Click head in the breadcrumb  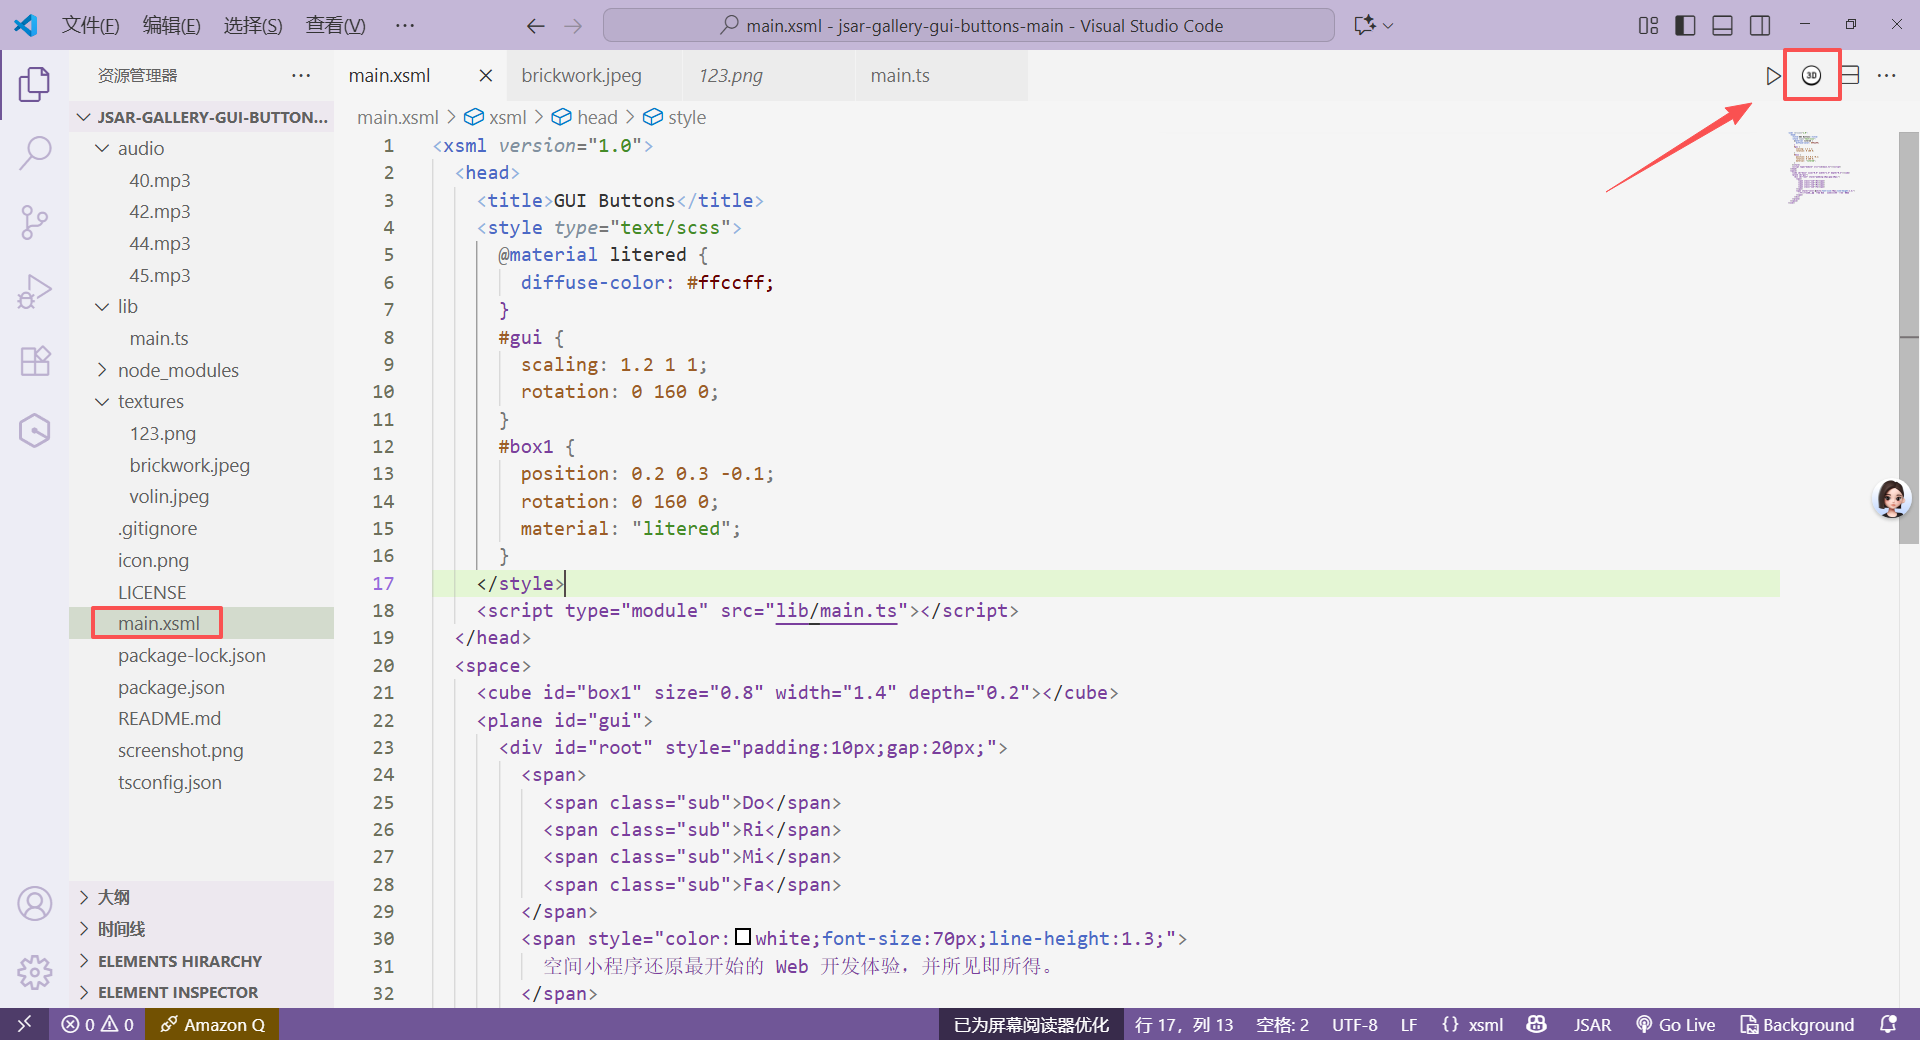pyautogui.click(x=596, y=117)
